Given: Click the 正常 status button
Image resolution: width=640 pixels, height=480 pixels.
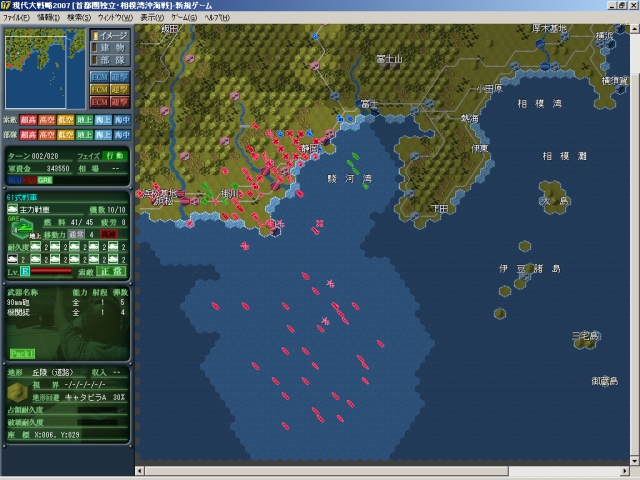Looking at the screenshot, I should 111,271.
